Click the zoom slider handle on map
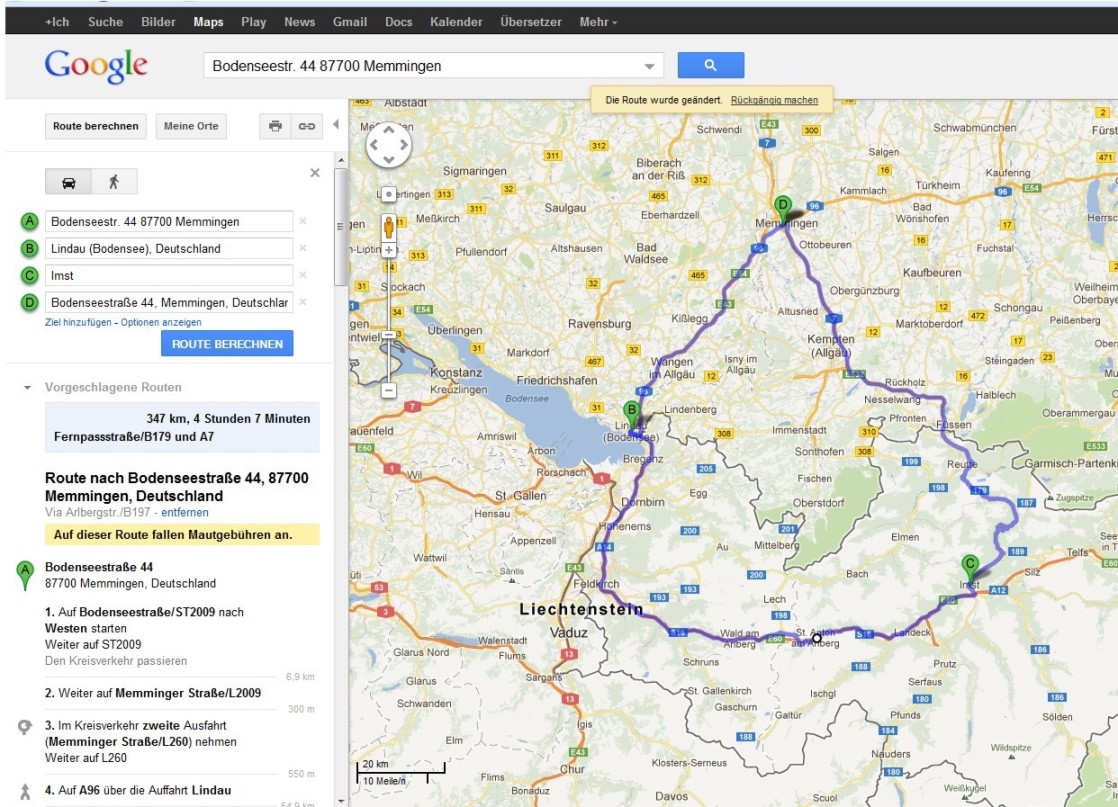This screenshot has width=1118, height=807. pyautogui.click(x=389, y=335)
